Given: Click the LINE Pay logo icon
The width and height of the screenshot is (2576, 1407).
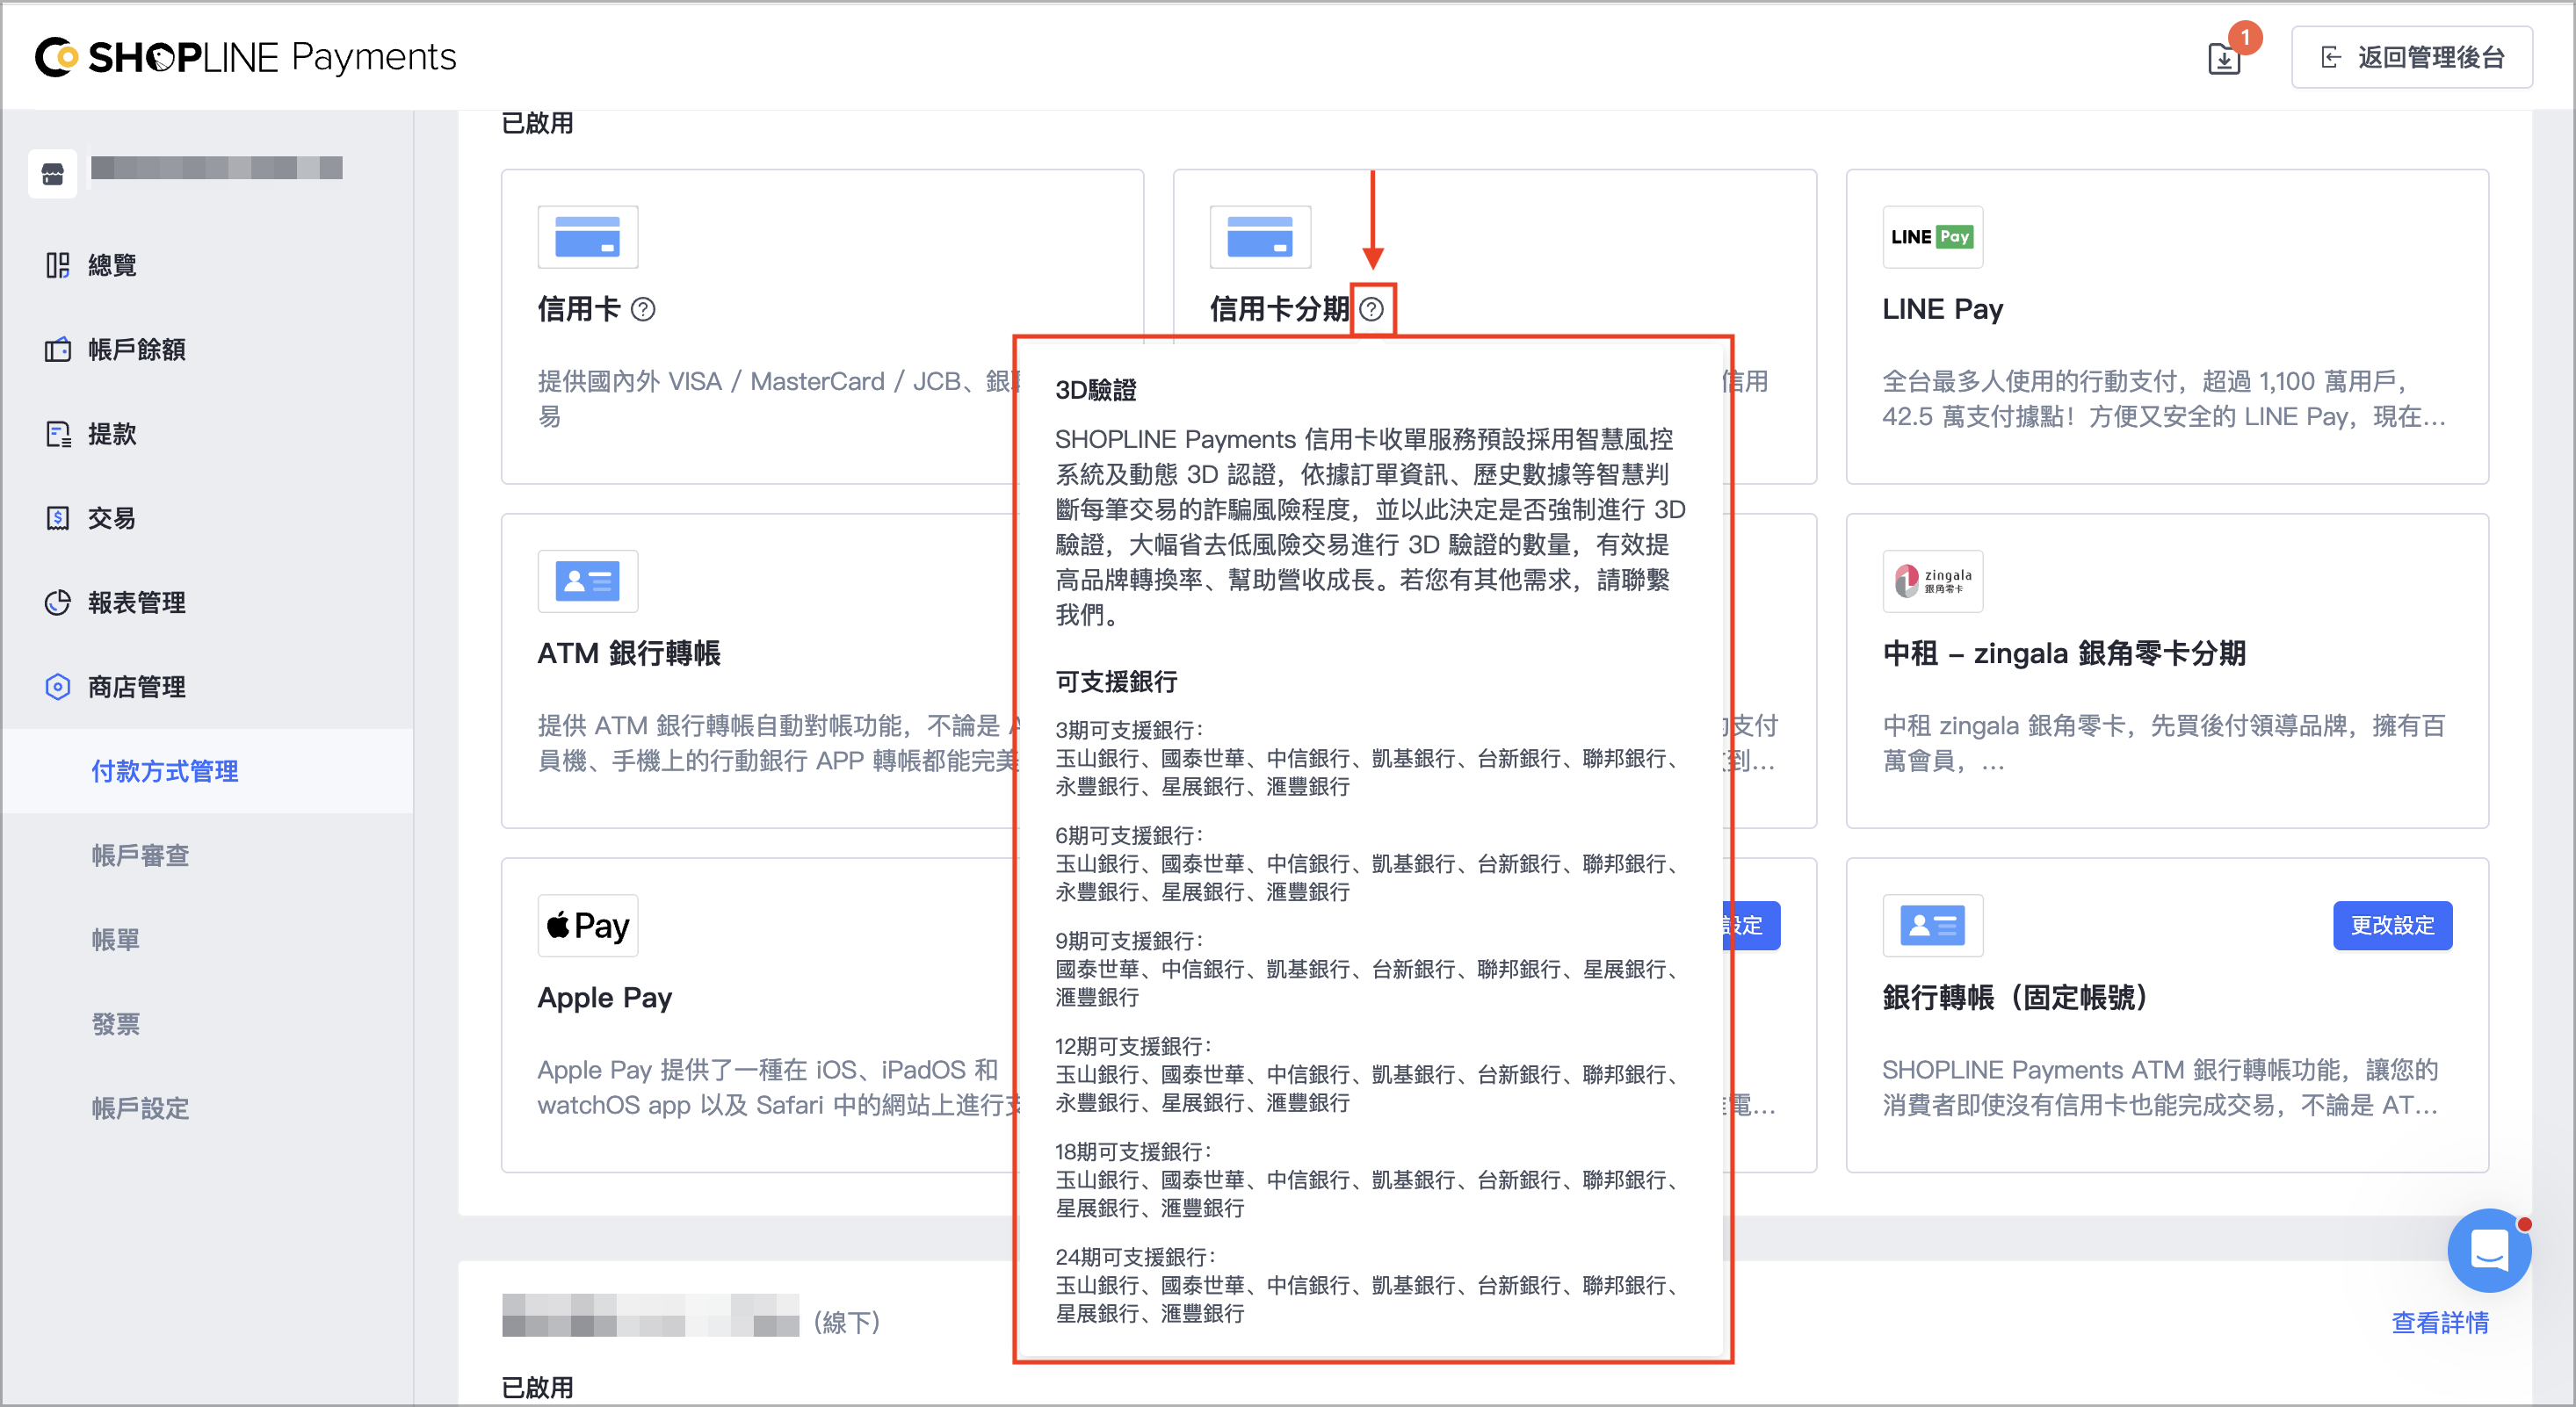Looking at the screenshot, I should [1932, 237].
